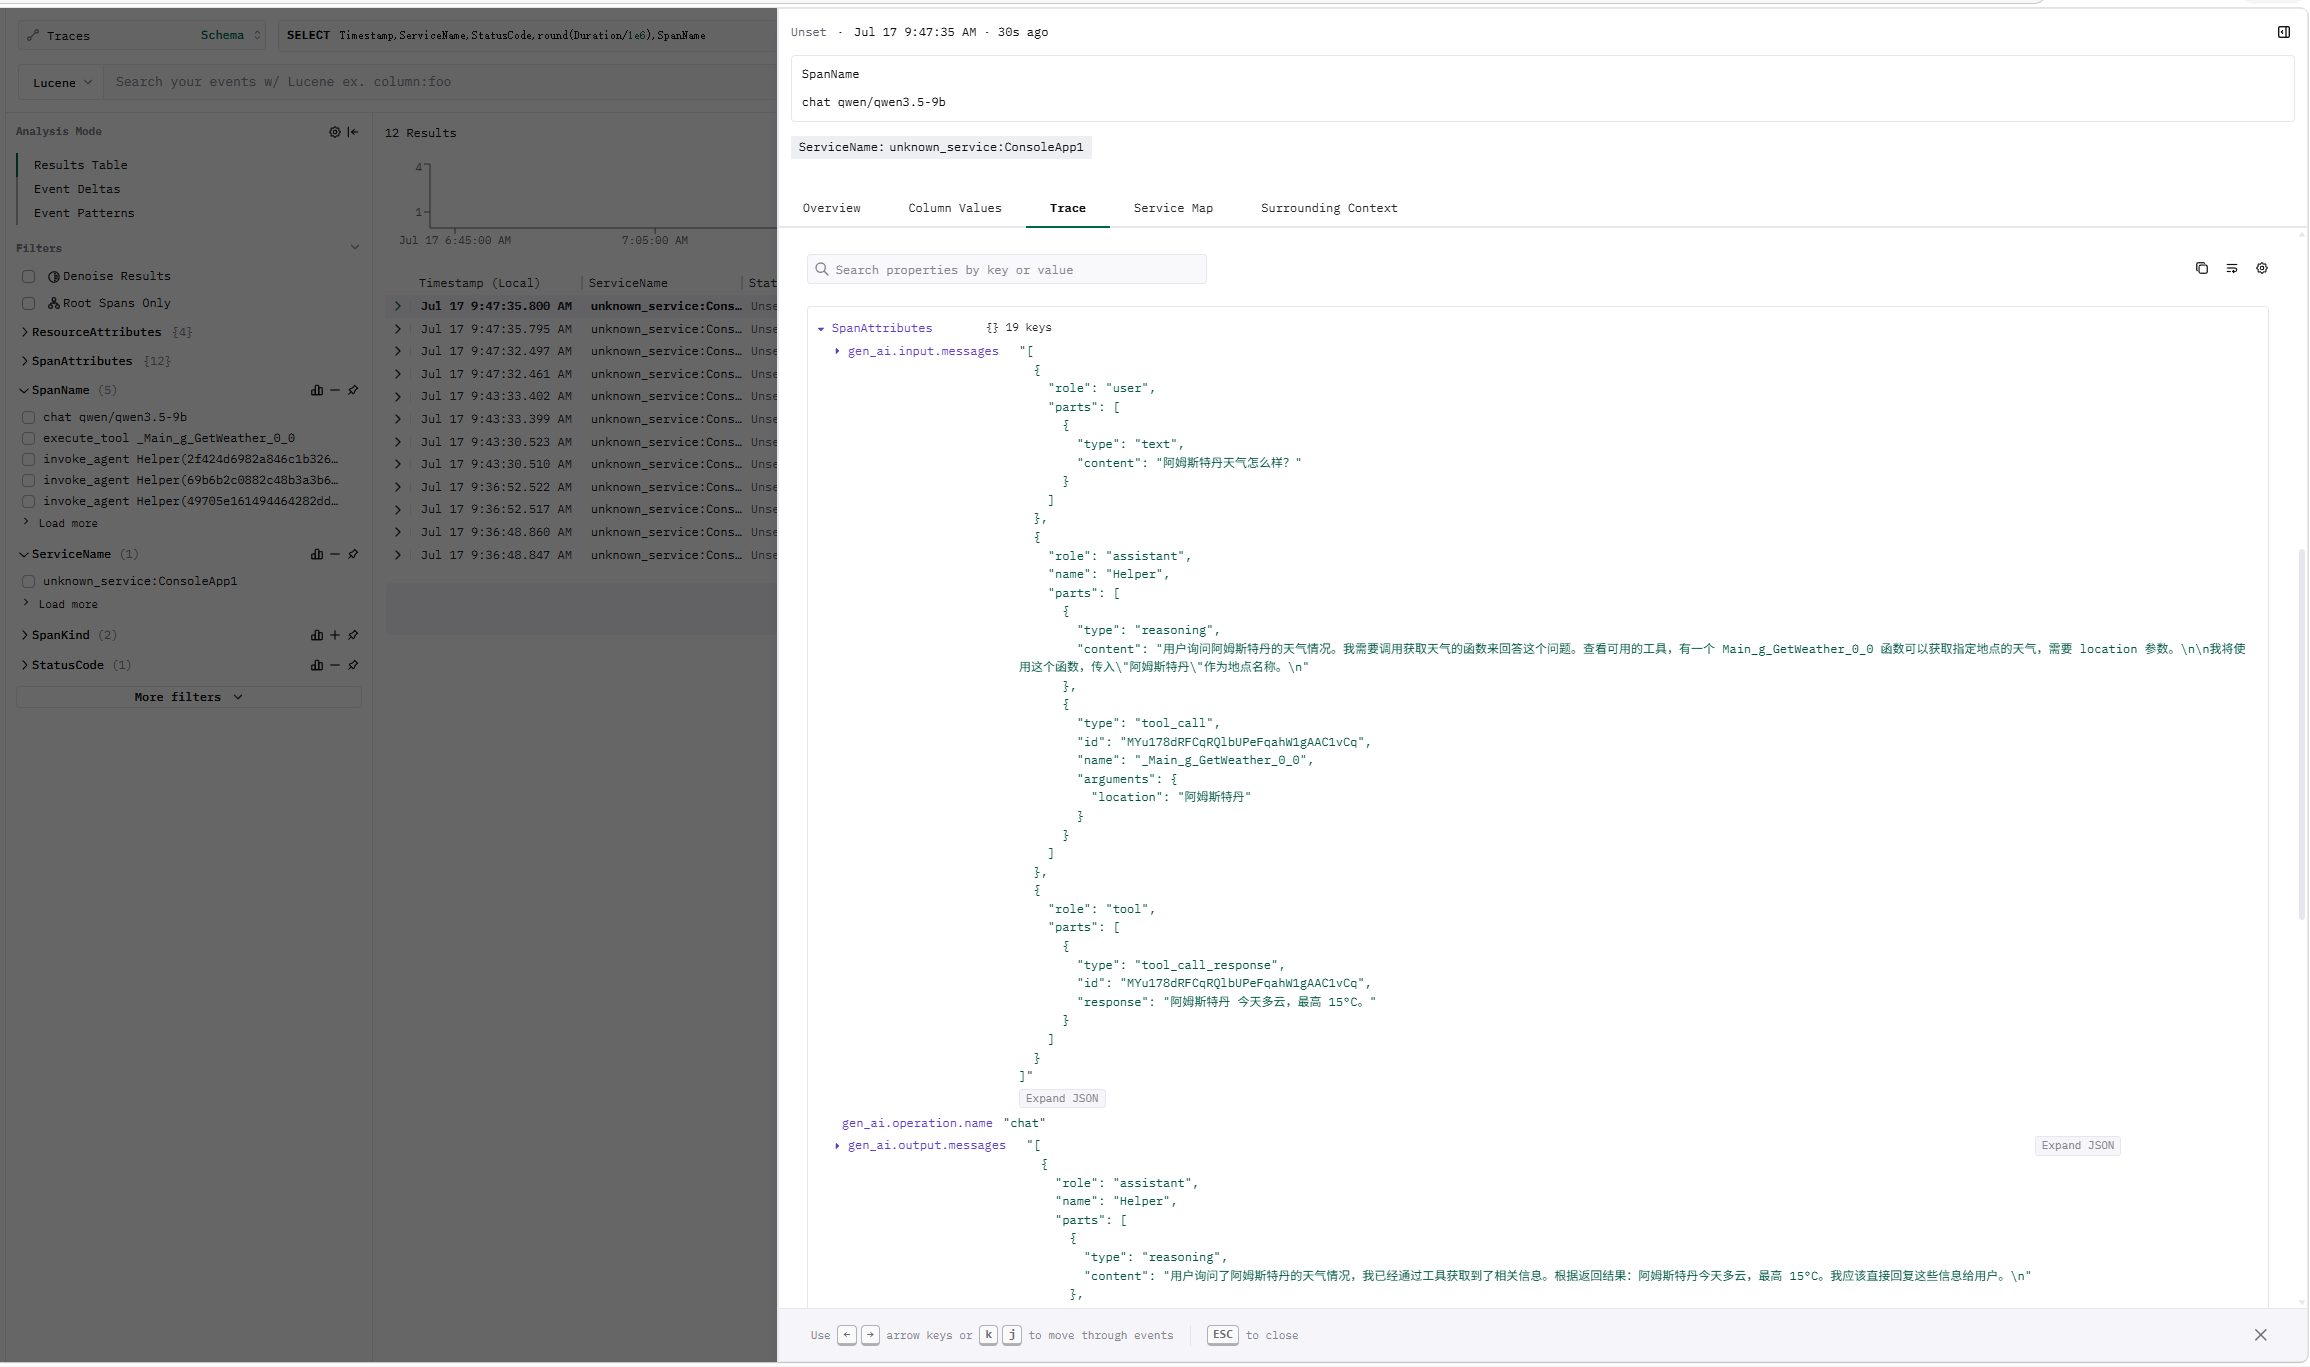Click Expand JSON below gen_ai.input.messages
Image resolution: width=2310 pixels, height=1367 pixels.
[1062, 1098]
